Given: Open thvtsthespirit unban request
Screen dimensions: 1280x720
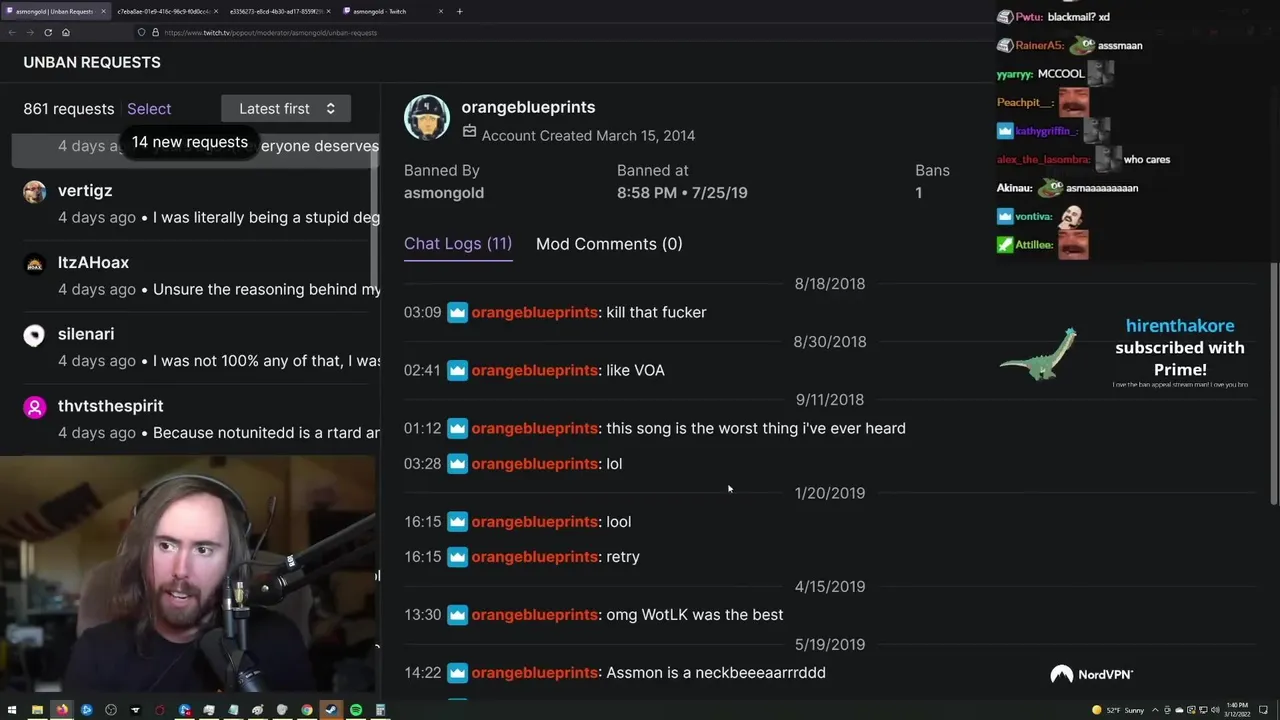Looking at the screenshot, I should point(196,418).
